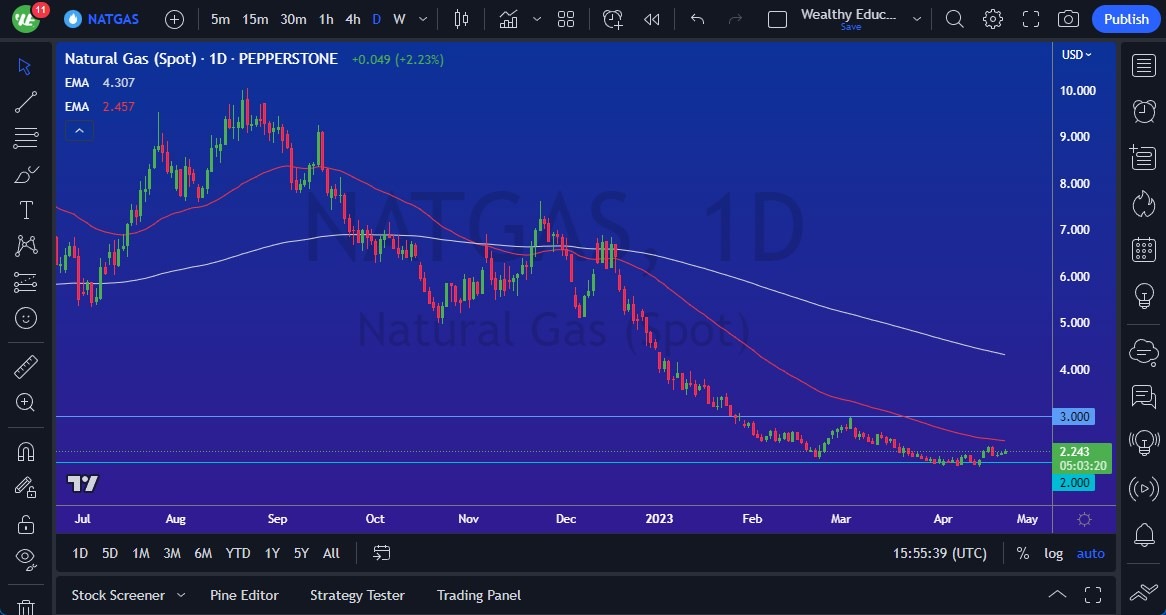Open the Trading Panel tab
This screenshot has height=615, width=1166.
(478, 595)
